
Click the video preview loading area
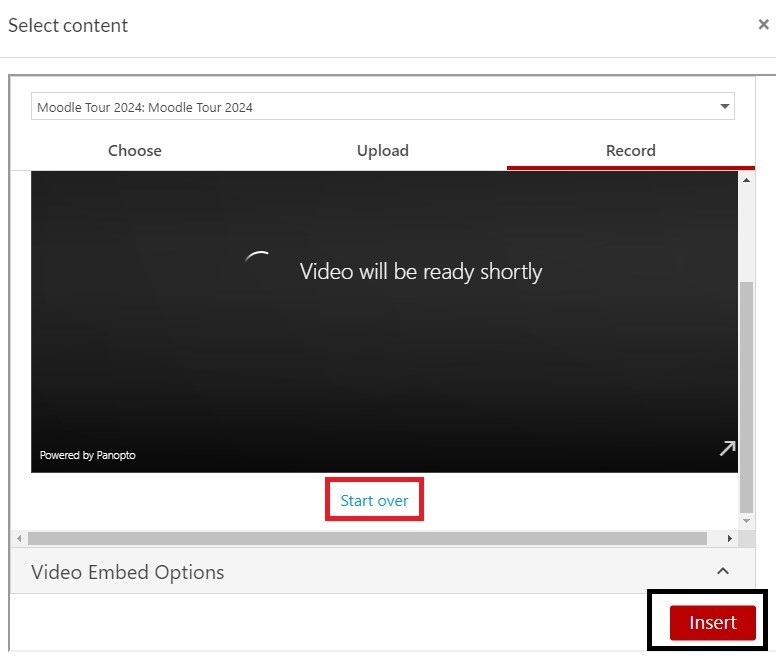point(384,322)
